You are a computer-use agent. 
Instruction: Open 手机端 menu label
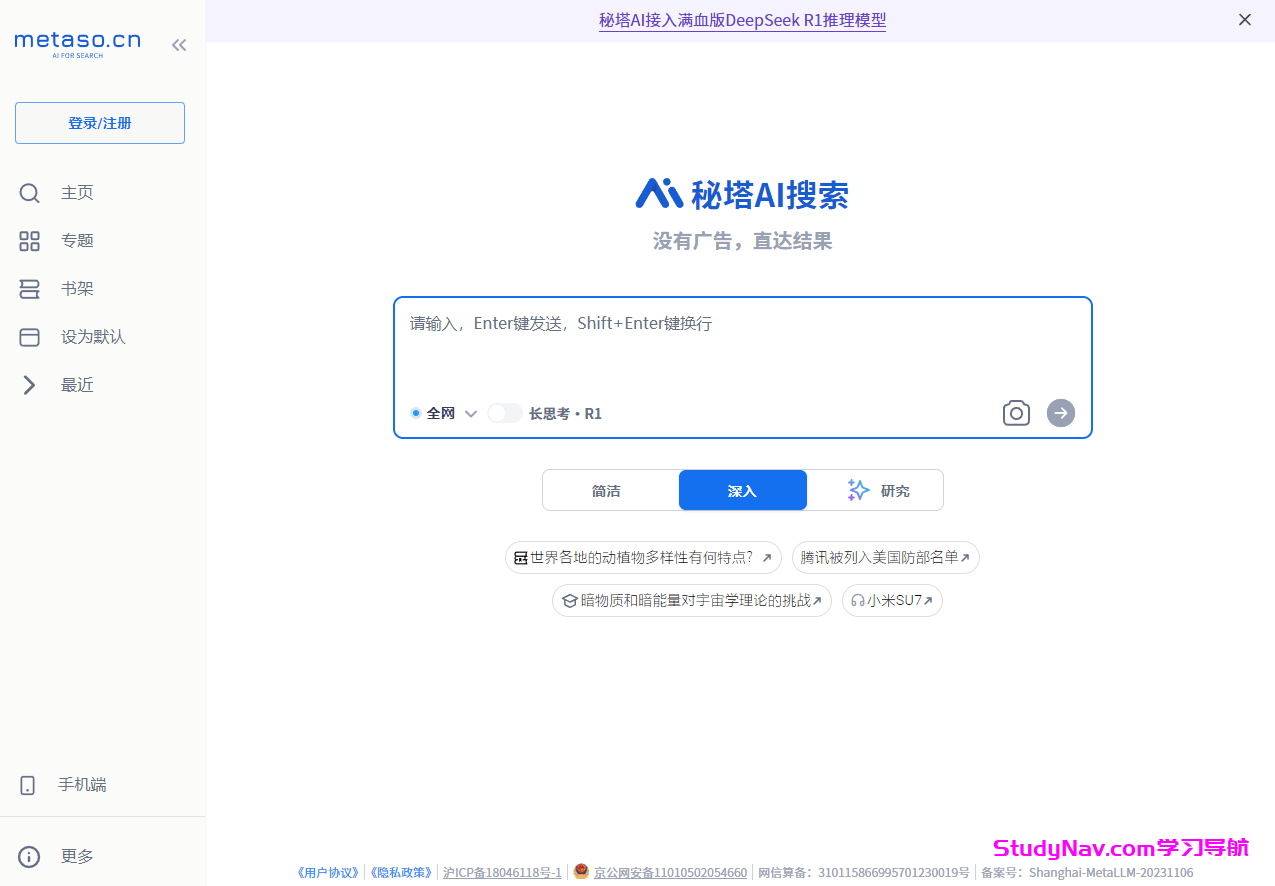[82, 785]
